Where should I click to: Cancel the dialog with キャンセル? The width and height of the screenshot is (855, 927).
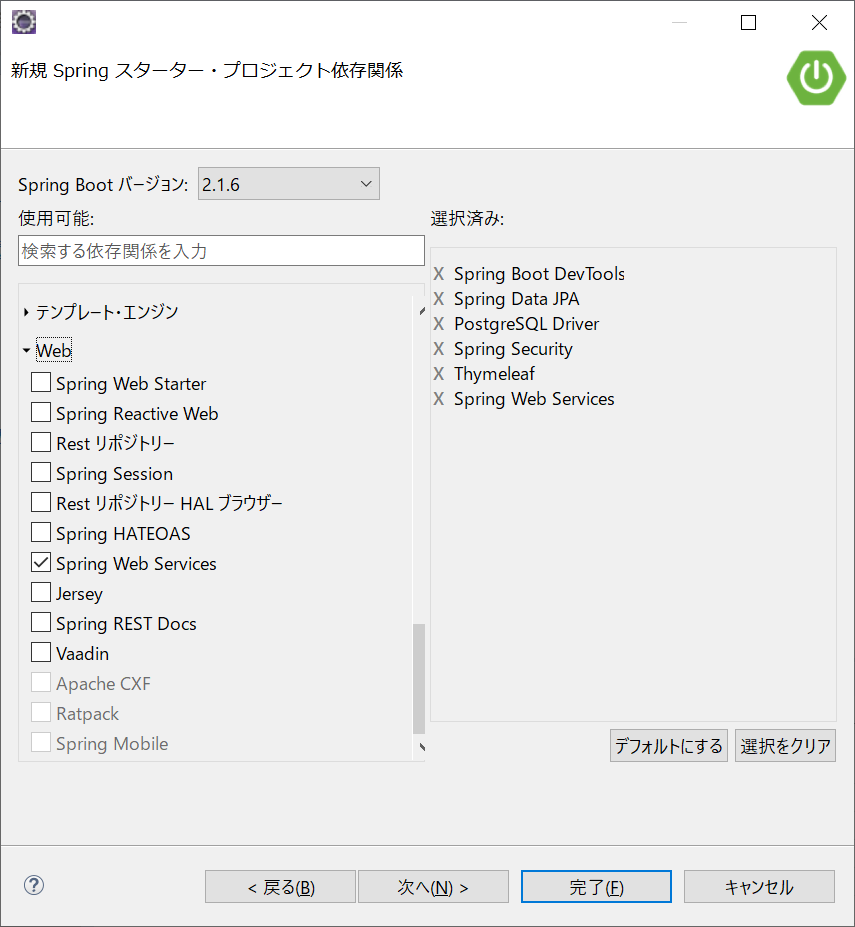(x=759, y=887)
